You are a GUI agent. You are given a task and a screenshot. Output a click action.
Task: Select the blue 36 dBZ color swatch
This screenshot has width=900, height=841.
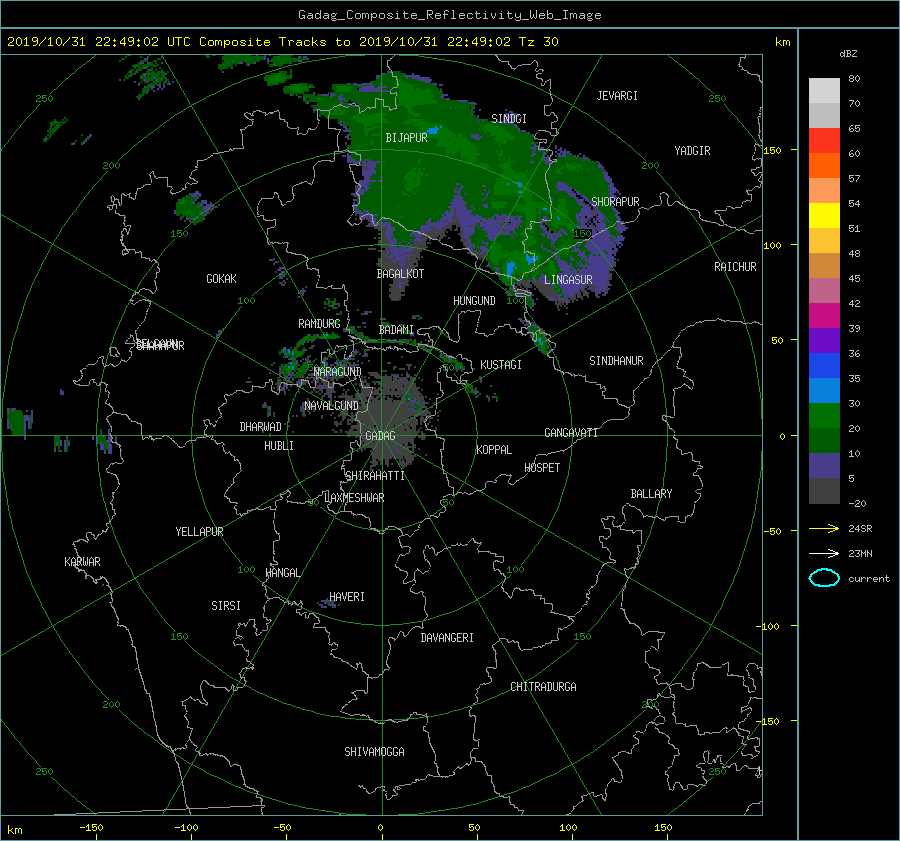pyautogui.click(x=824, y=365)
